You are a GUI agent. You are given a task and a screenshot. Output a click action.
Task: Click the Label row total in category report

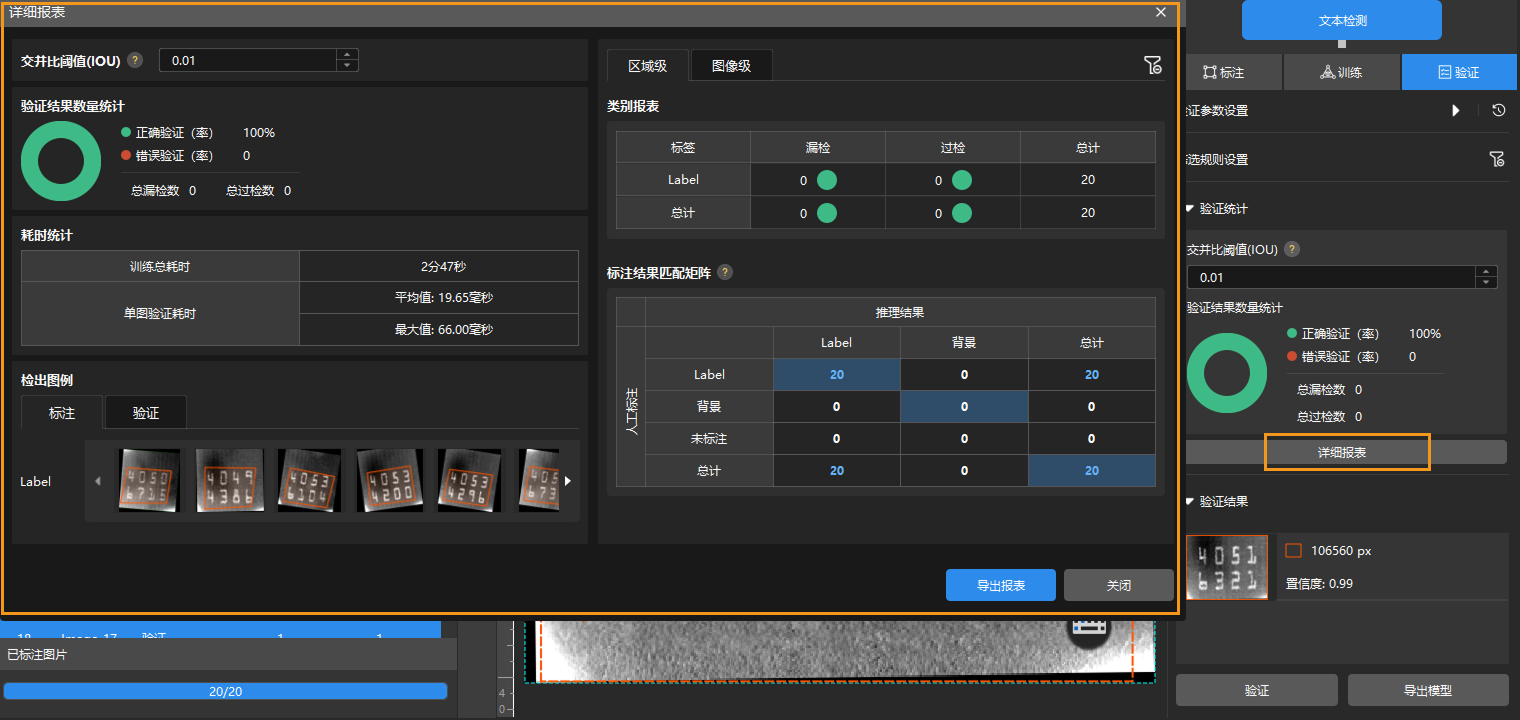coord(1088,180)
